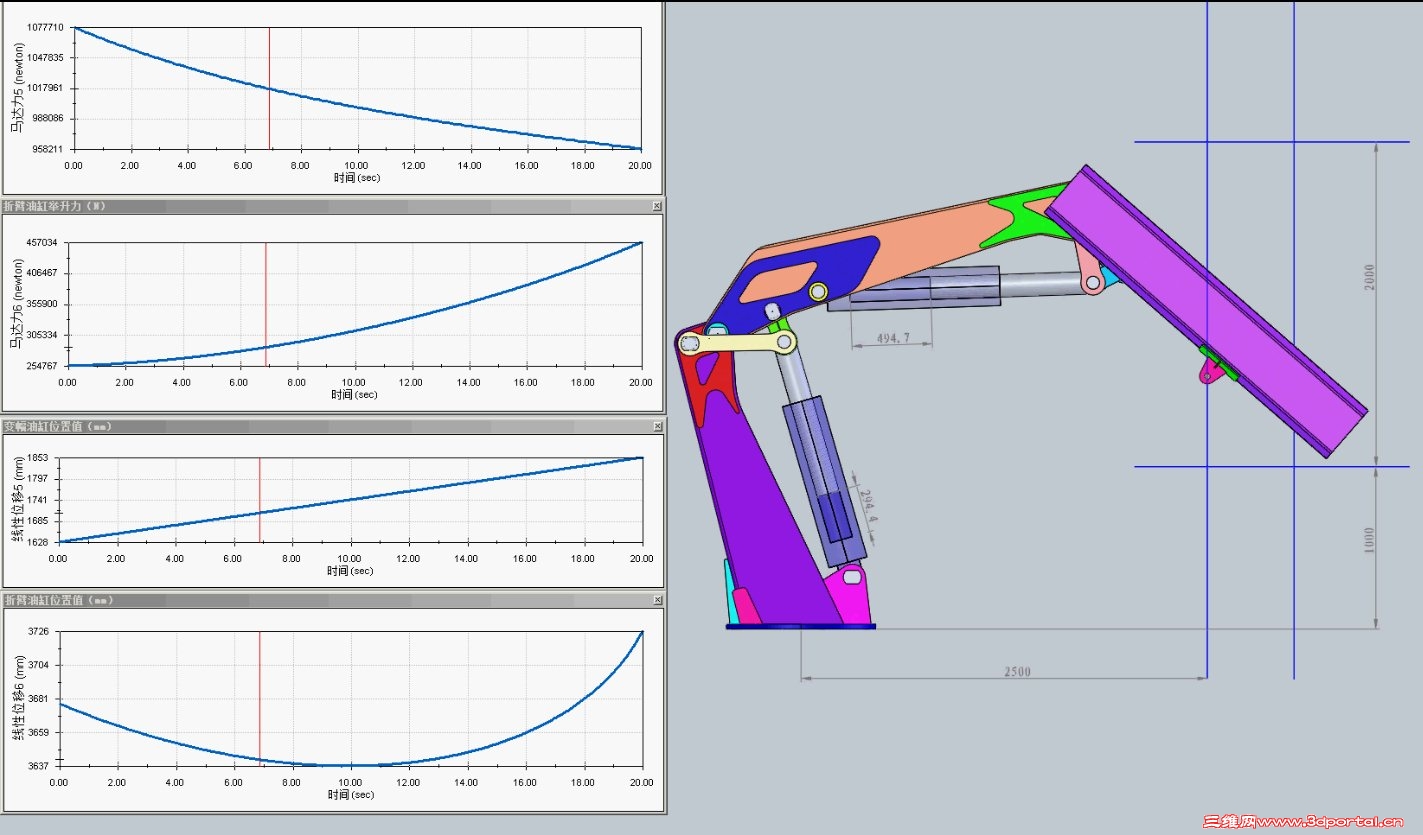The image size is (1423, 835).
Task: Click the red time cursor in 马达力6 chart
Action: tap(266, 304)
